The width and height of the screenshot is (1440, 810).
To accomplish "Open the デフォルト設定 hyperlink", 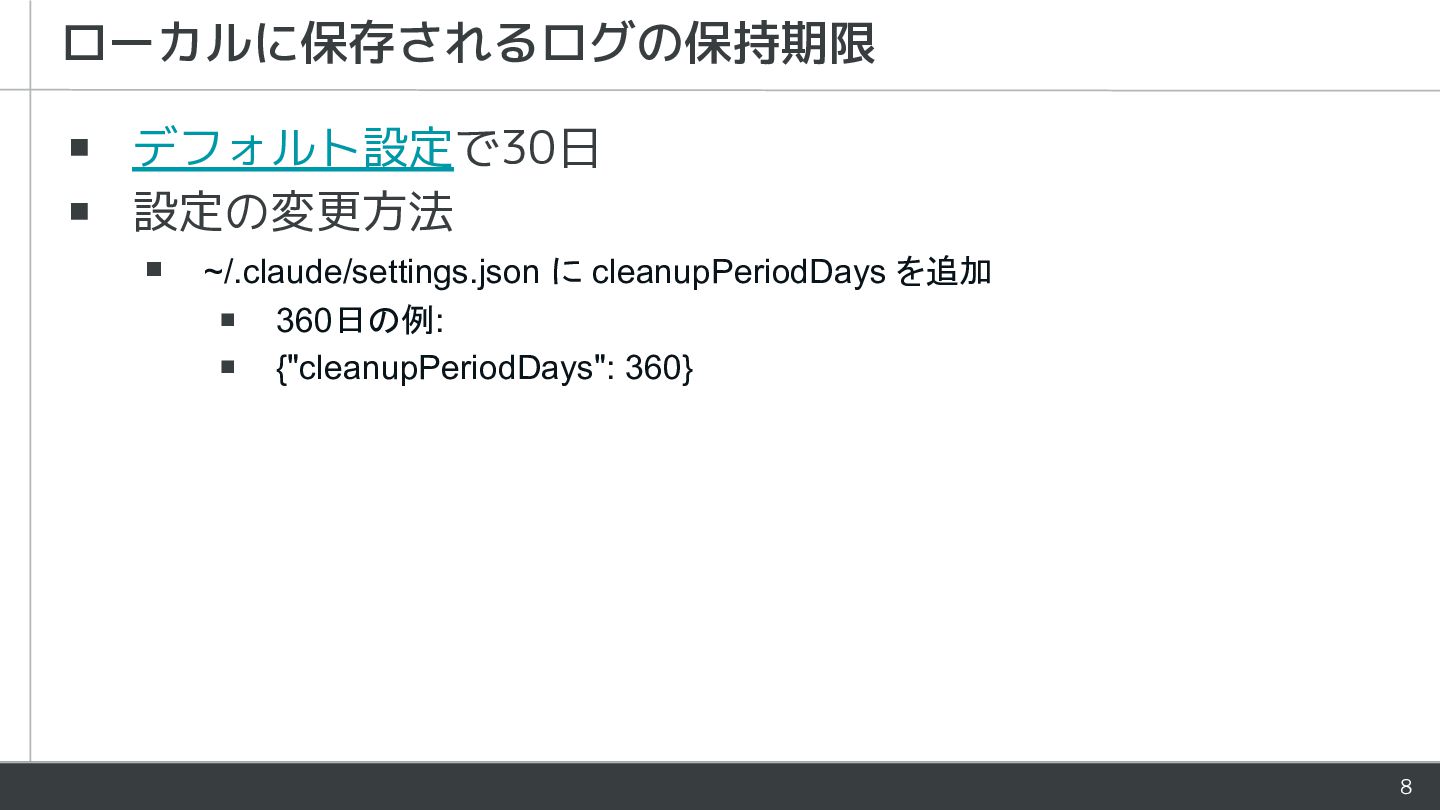I will pos(292,149).
